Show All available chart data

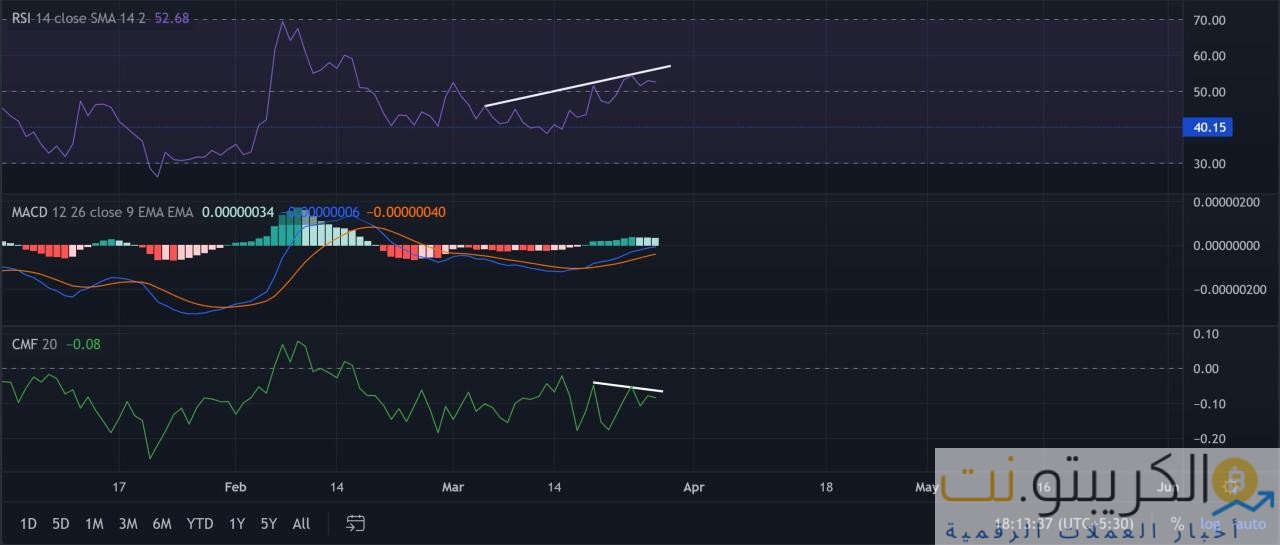[301, 523]
